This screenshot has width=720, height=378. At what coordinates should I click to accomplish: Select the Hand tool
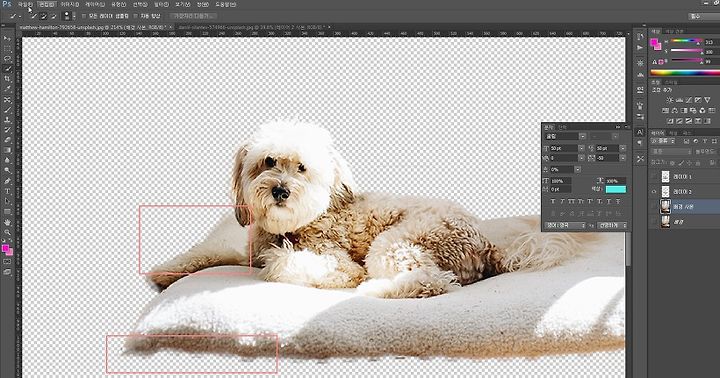(x=7, y=222)
